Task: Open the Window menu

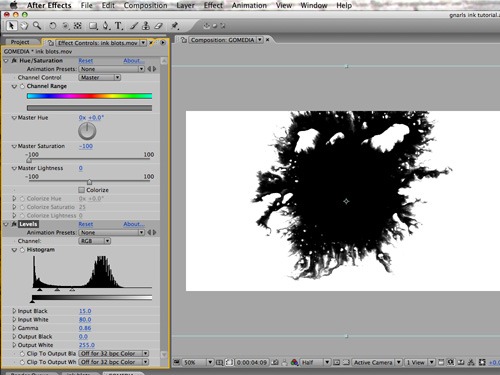Action: (313, 5)
